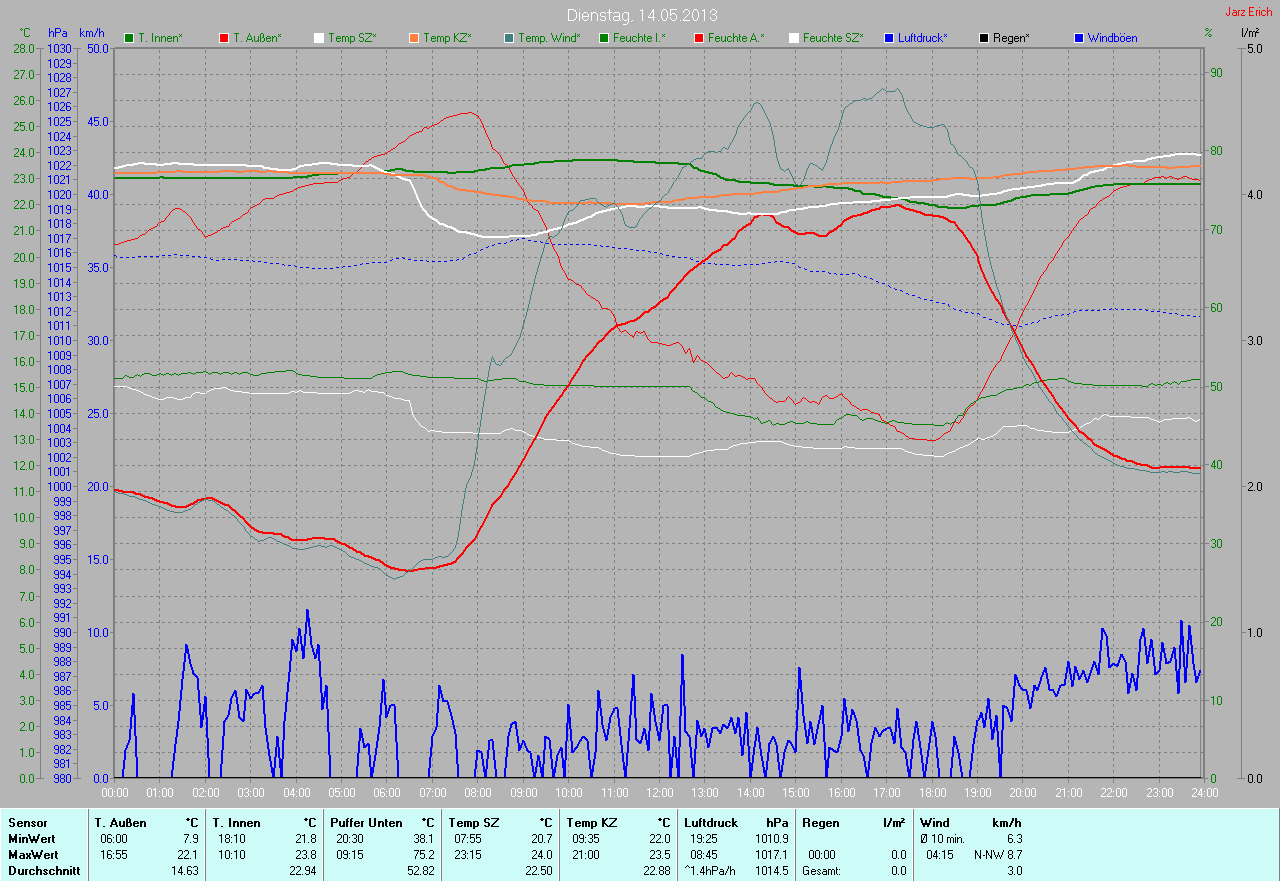The height and width of the screenshot is (881, 1280).
Task: Click the teal Temp. Wind legend square
Action: pos(509,38)
